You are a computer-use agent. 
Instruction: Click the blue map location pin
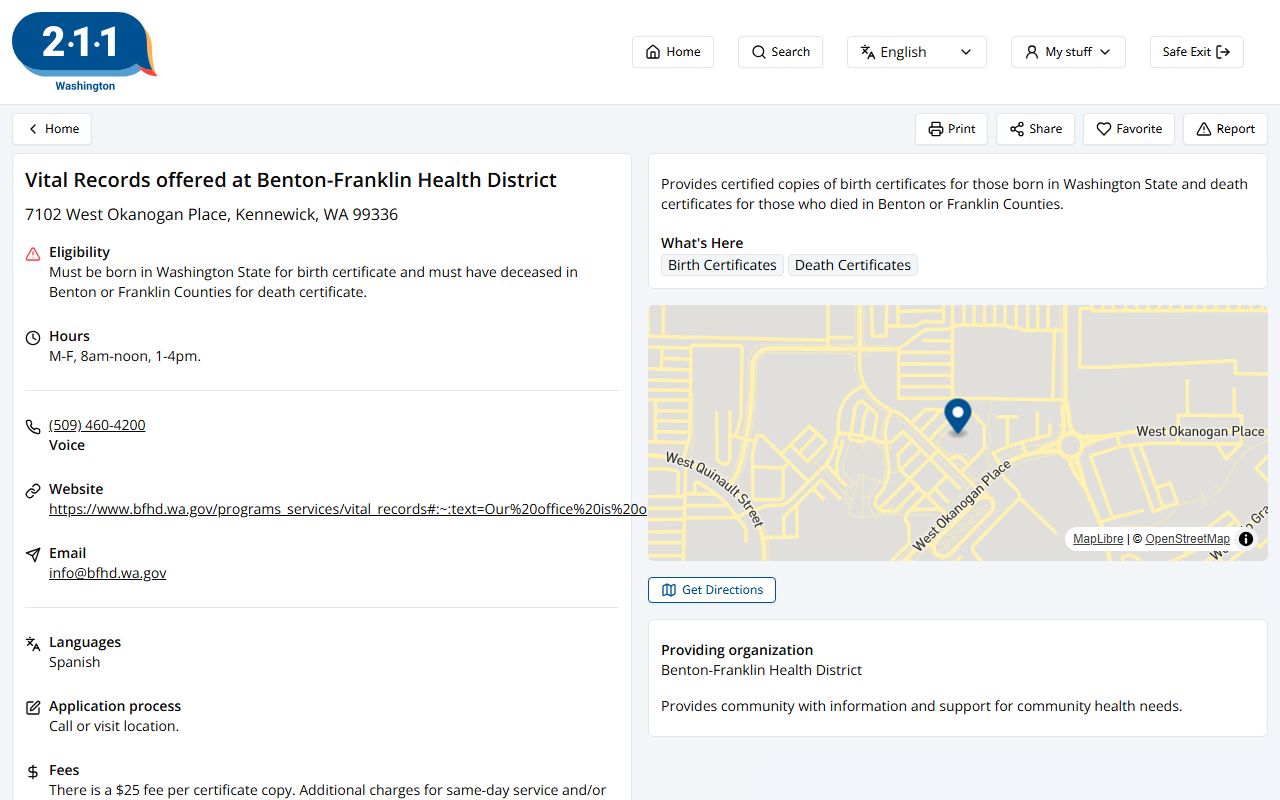tap(958, 416)
